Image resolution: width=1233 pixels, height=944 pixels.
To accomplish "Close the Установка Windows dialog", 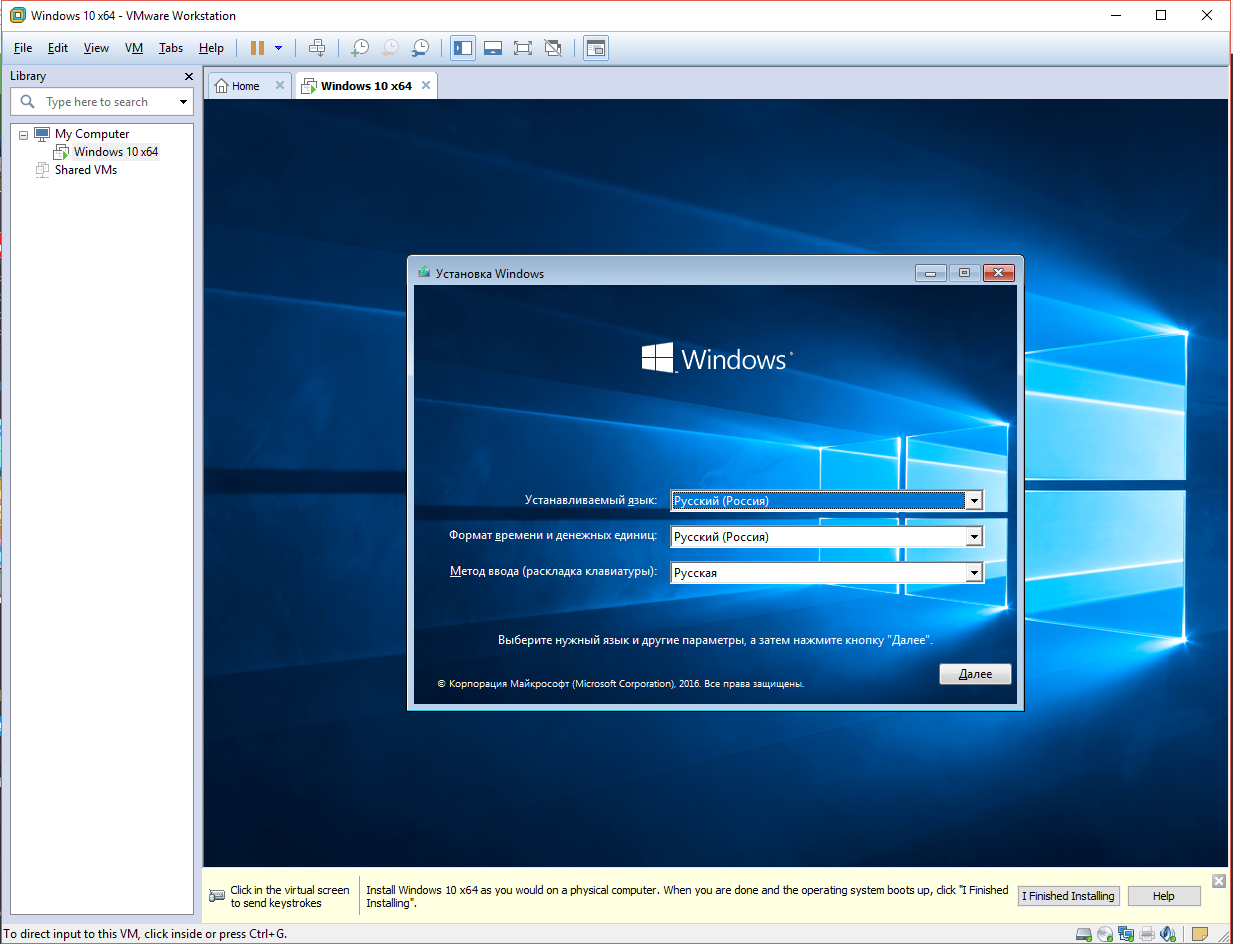I will 999,273.
